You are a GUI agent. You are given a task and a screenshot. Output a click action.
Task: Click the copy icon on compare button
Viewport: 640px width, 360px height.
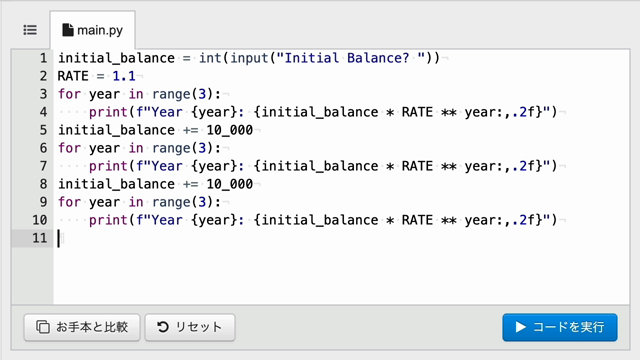click(43, 327)
